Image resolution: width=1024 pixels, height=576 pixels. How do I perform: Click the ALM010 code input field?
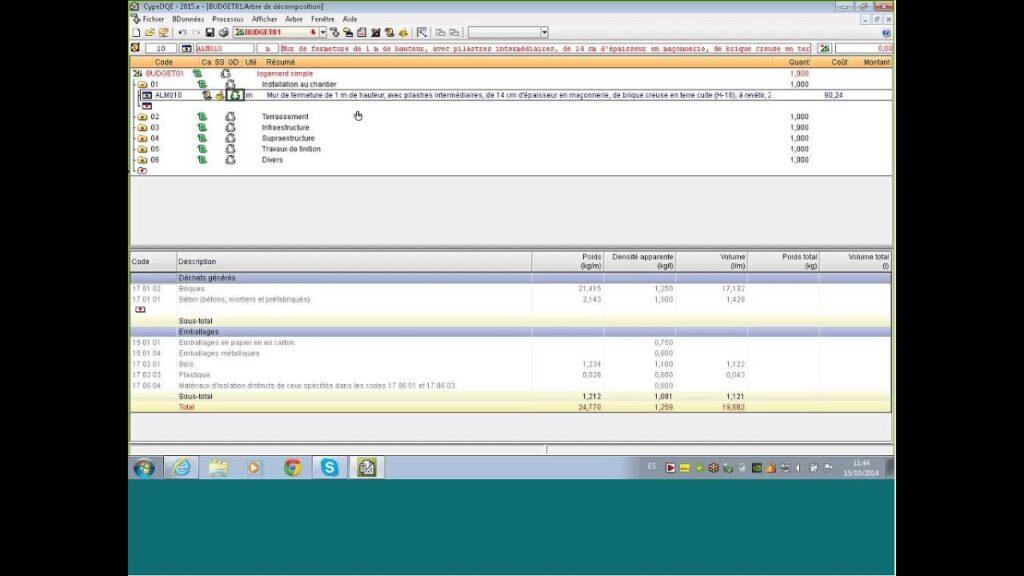pos(224,48)
